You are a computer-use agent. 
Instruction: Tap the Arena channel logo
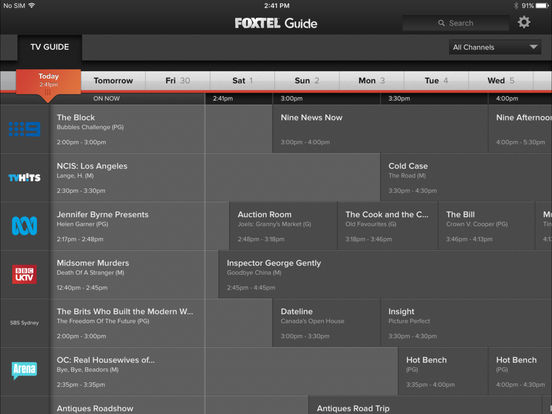coord(24,370)
